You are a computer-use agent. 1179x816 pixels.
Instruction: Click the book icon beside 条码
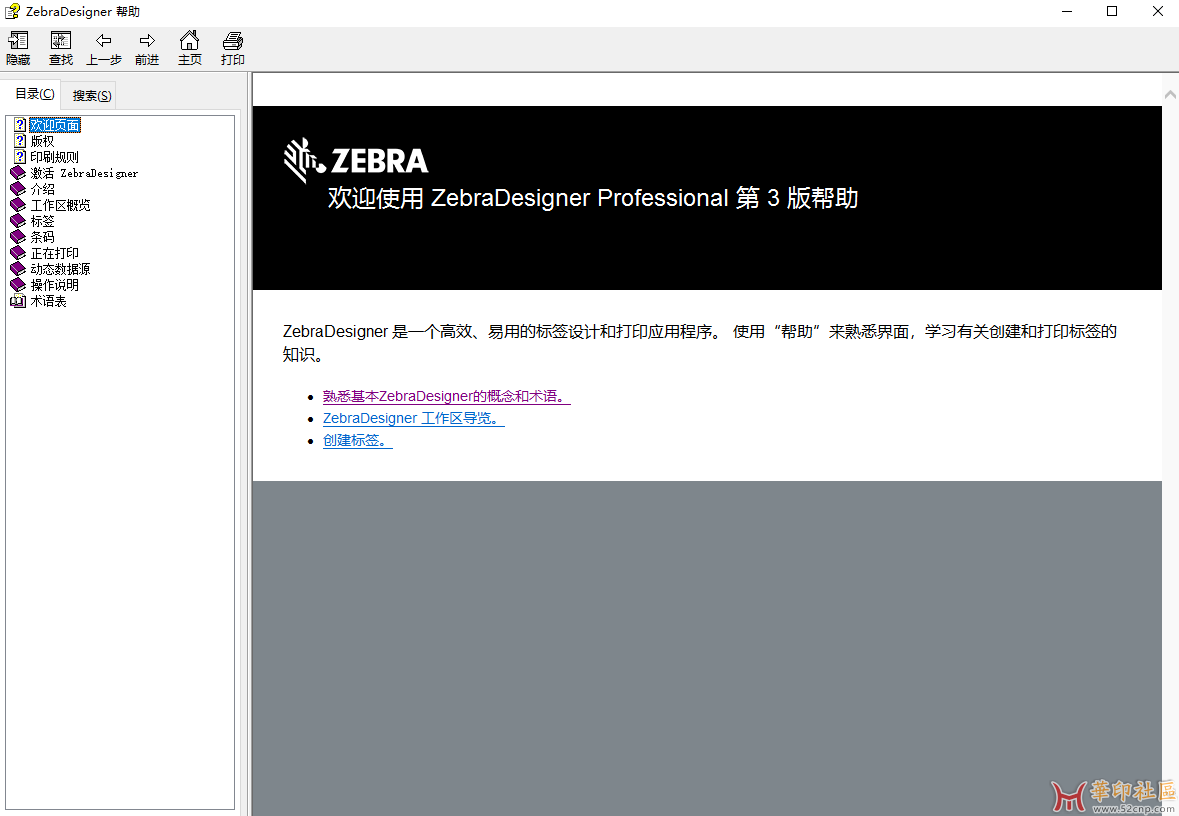(18, 237)
